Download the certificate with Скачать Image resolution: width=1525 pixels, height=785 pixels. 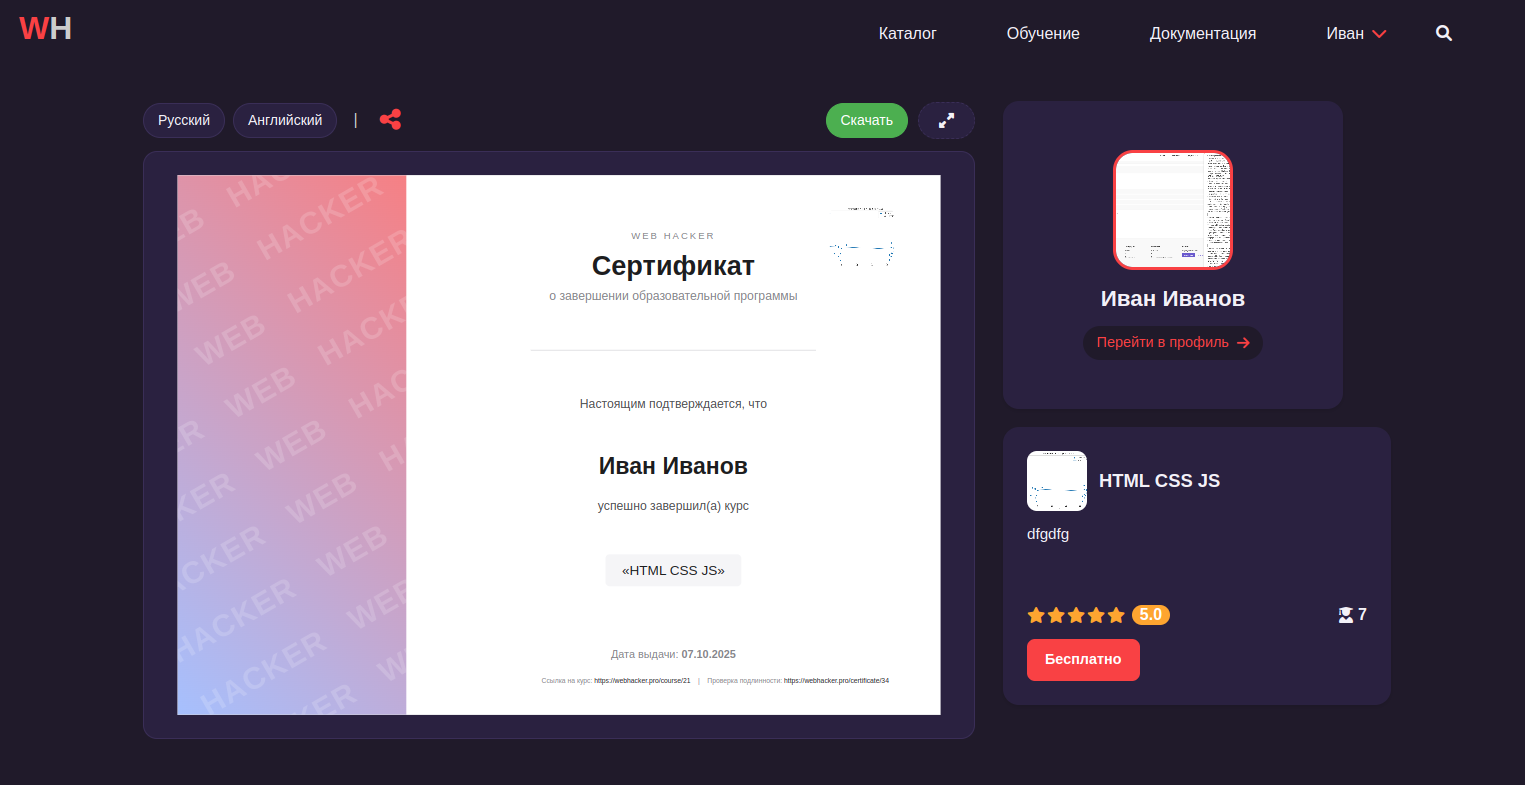pyautogui.click(x=865, y=119)
